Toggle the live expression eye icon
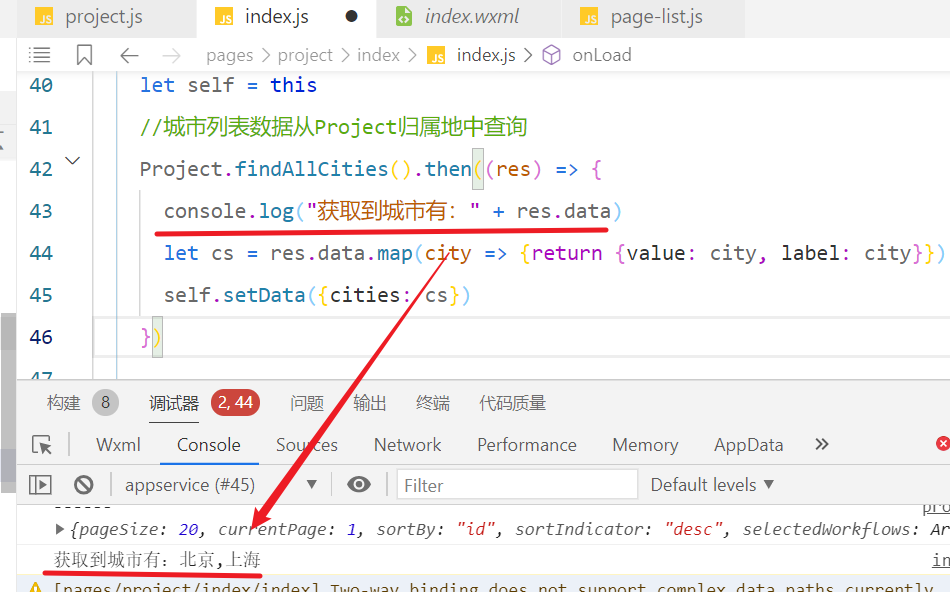 (x=359, y=484)
